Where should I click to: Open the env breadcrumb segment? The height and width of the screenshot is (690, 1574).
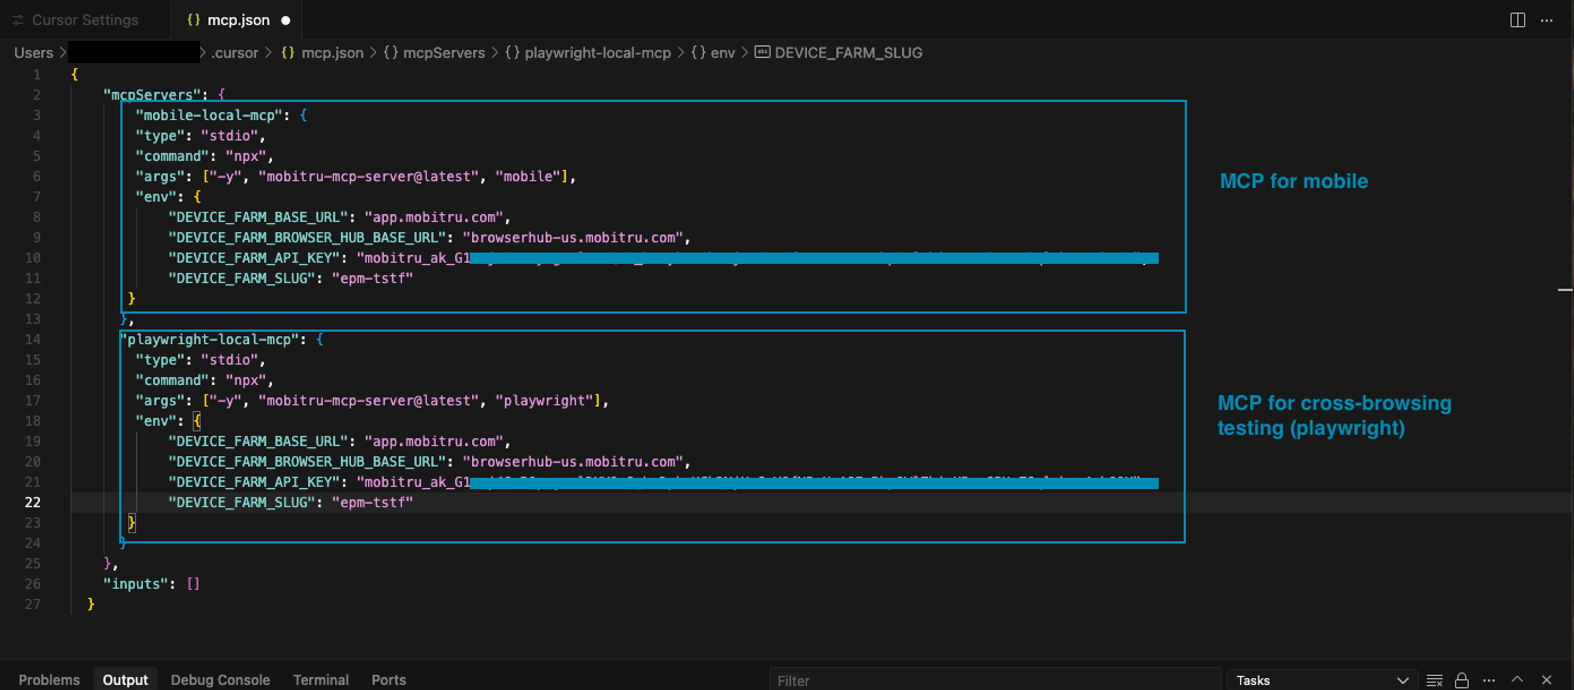[x=722, y=53]
